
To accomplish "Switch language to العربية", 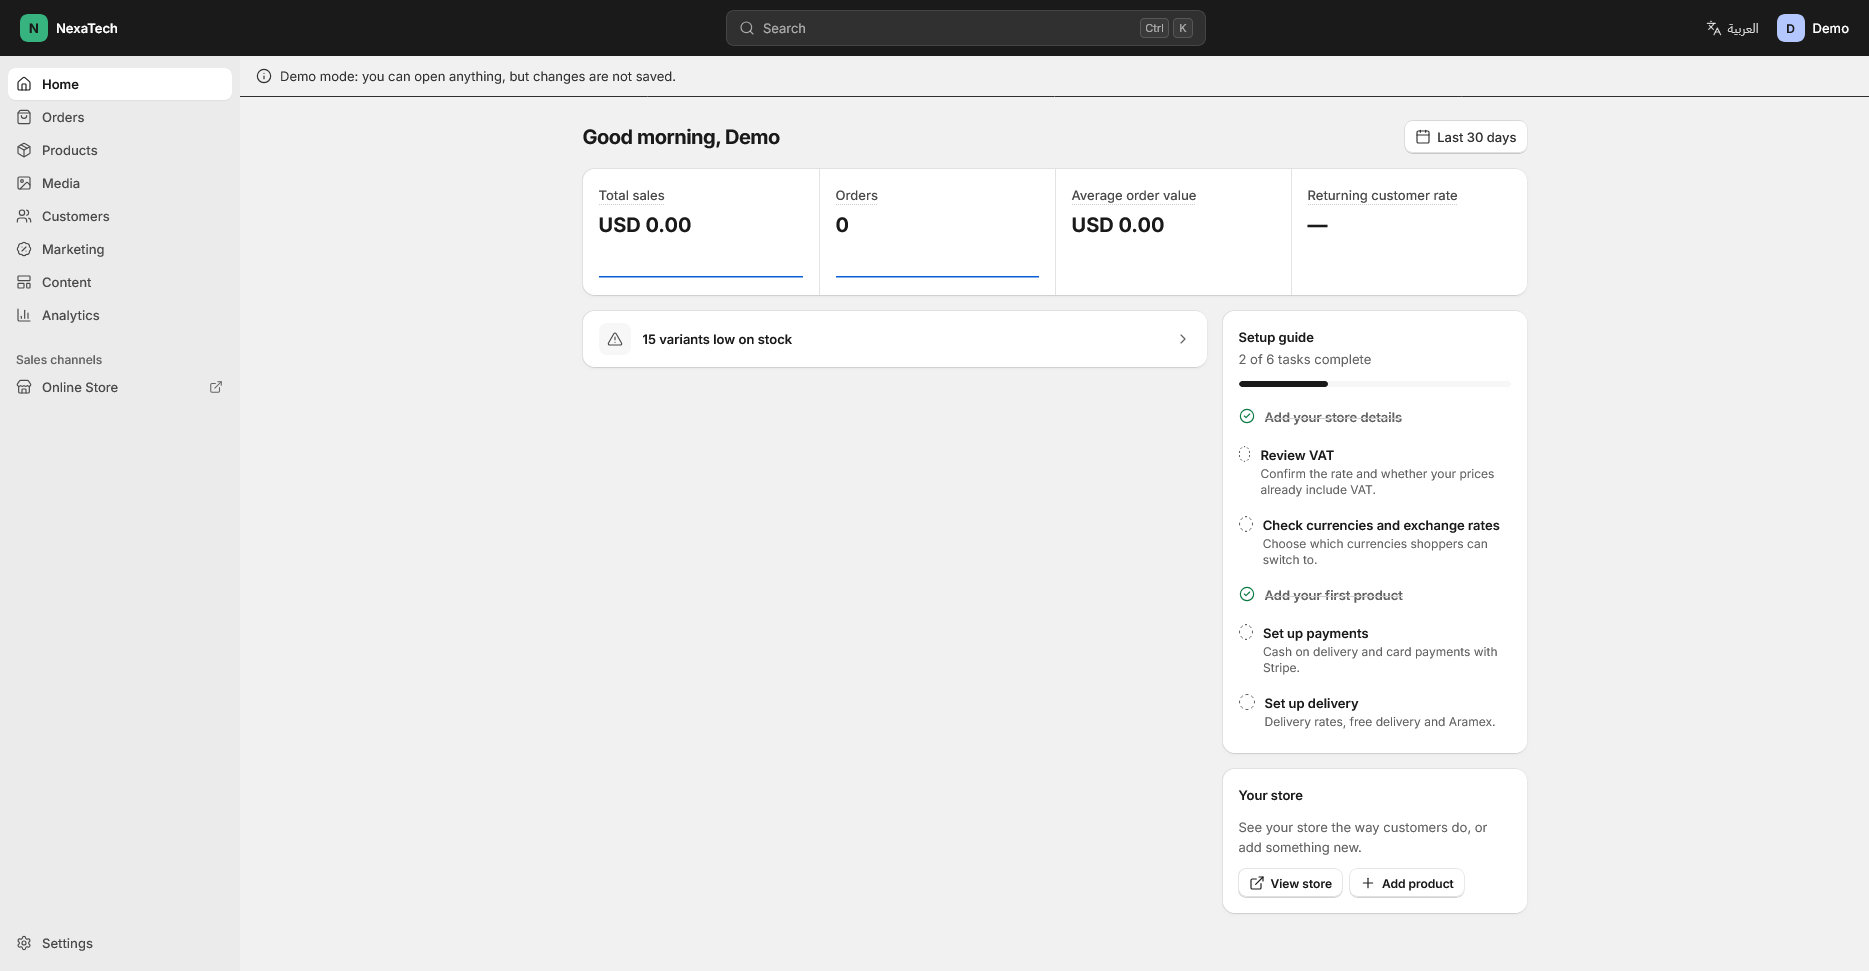I will [x=1732, y=28].
